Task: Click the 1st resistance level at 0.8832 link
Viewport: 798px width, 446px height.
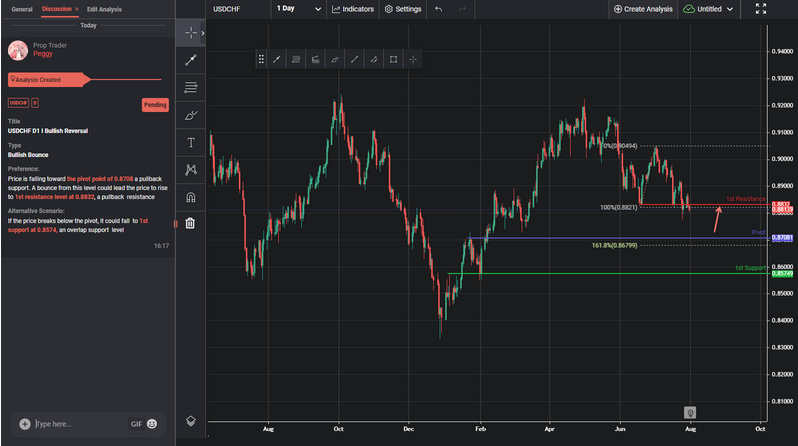Action: [x=54, y=197]
